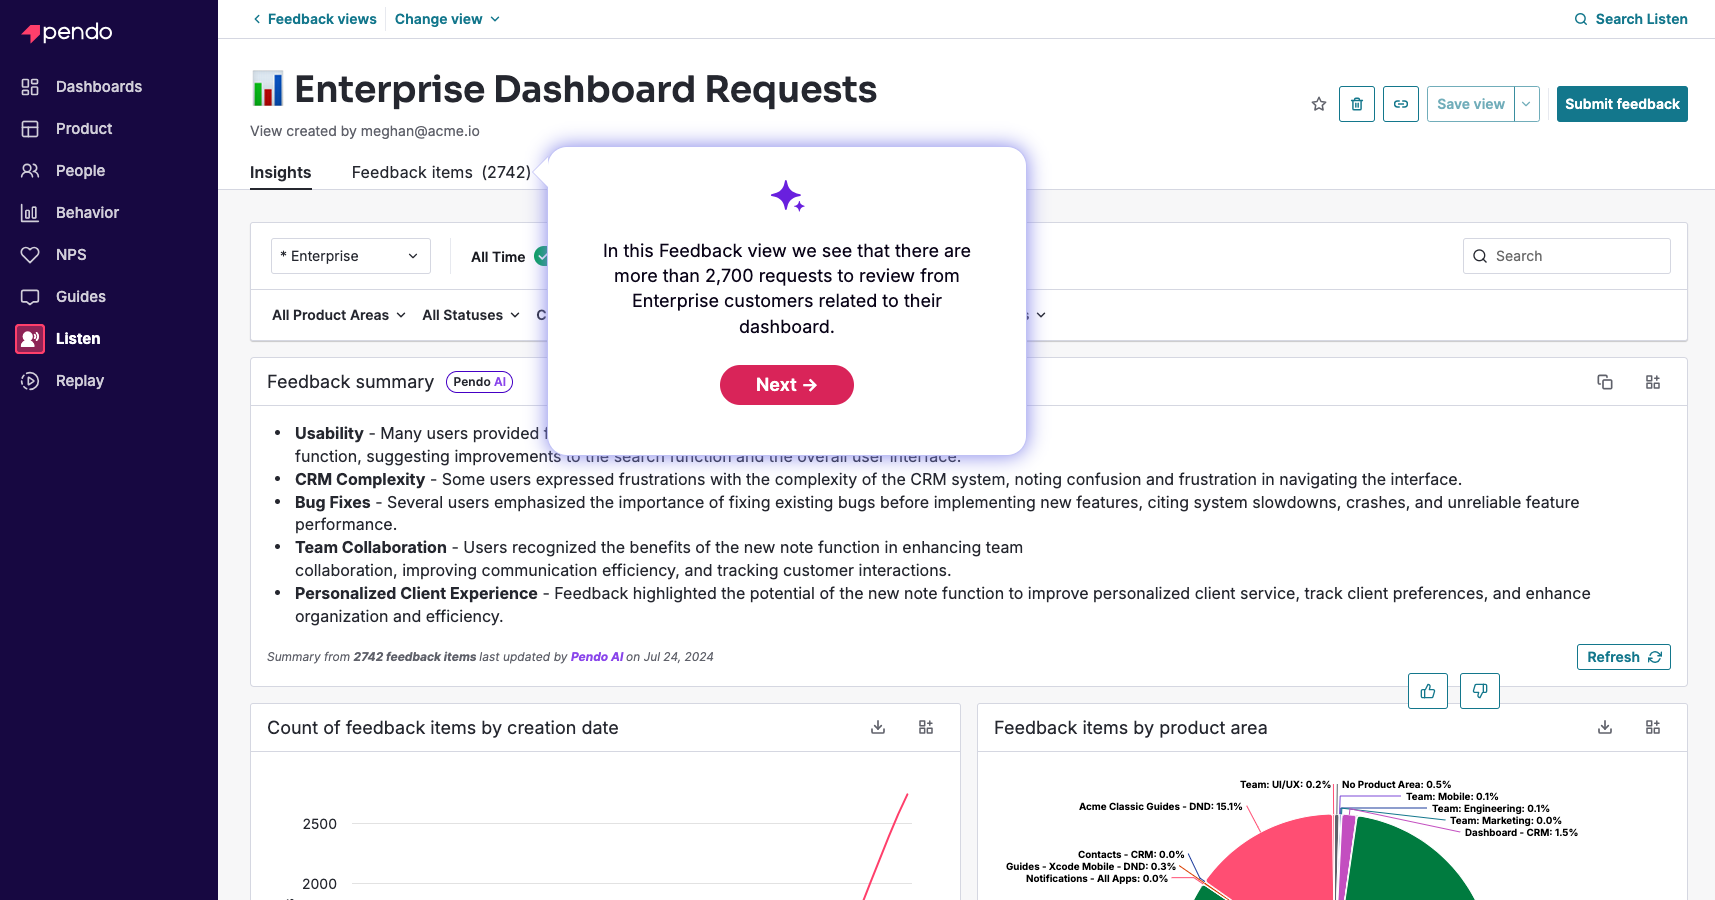Add creation date chart to dashboard
The width and height of the screenshot is (1715, 900).
926,728
